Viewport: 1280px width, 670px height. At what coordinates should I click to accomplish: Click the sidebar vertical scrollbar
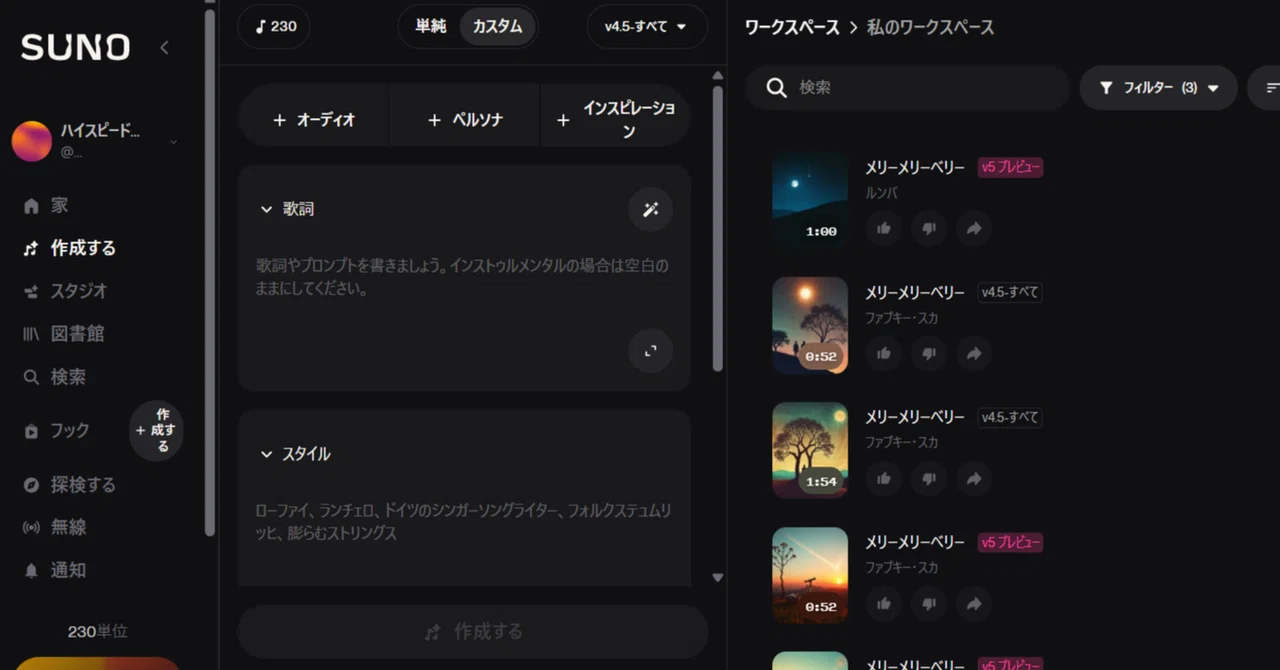pos(210,272)
